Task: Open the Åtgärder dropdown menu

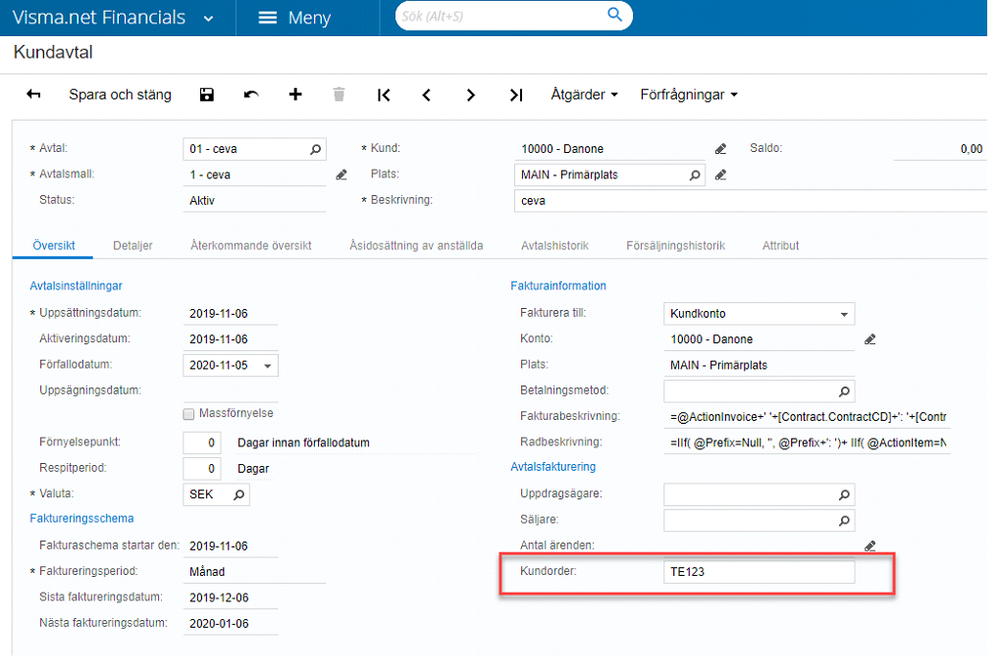Action: tap(584, 94)
